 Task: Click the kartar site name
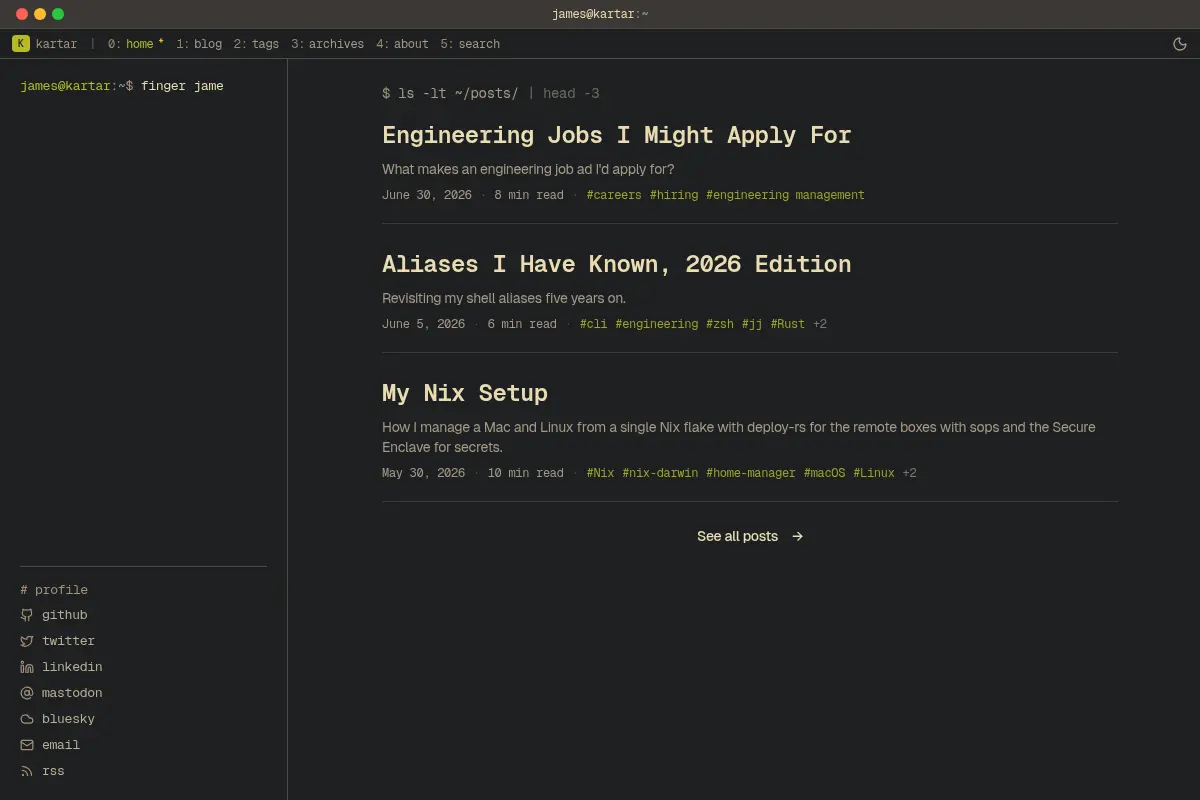click(x=56, y=44)
